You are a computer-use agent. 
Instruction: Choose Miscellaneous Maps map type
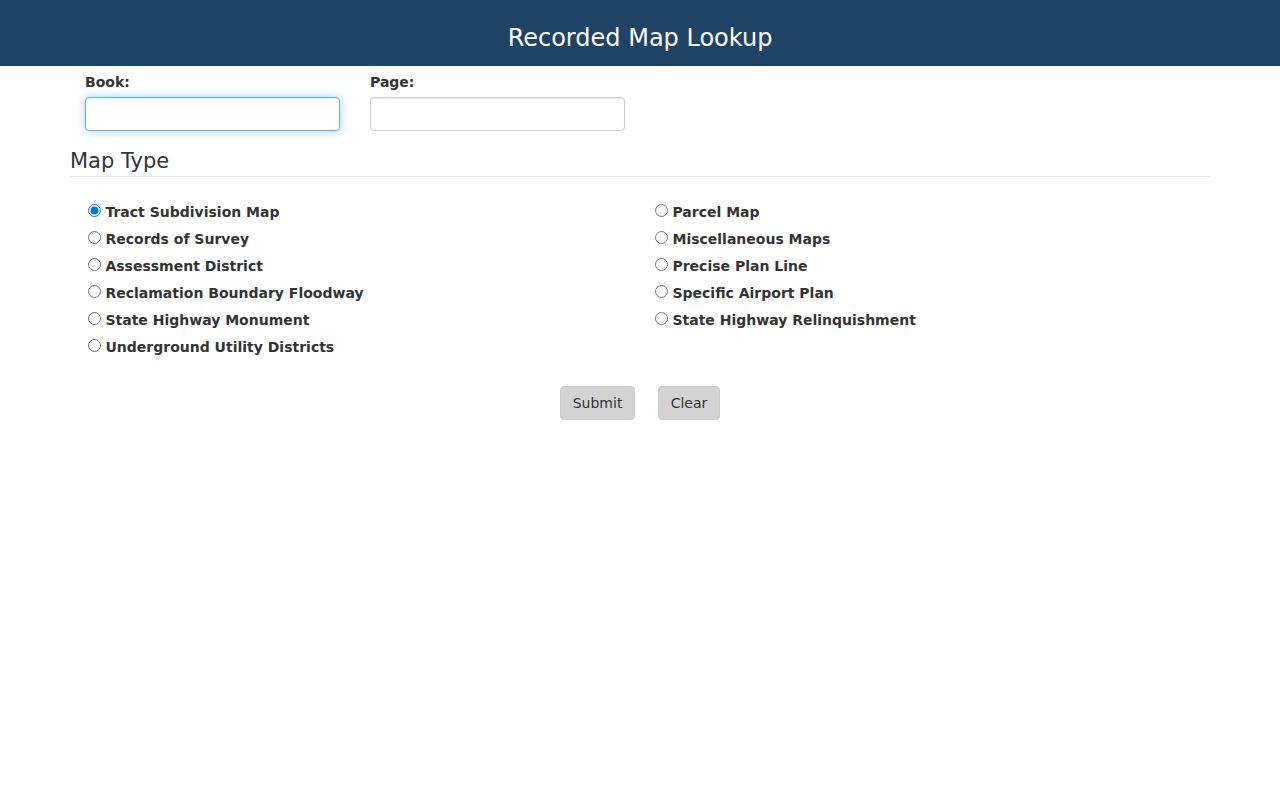click(661, 238)
